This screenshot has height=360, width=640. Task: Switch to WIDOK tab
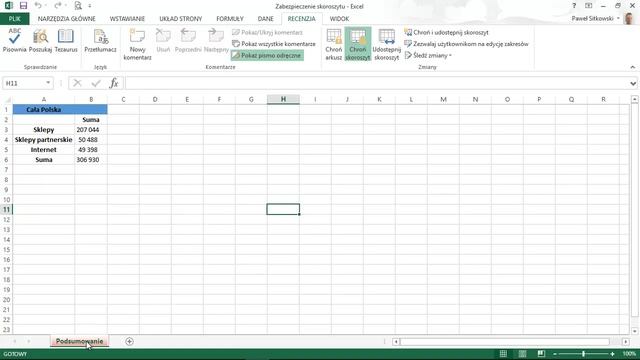click(x=339, y=19)
